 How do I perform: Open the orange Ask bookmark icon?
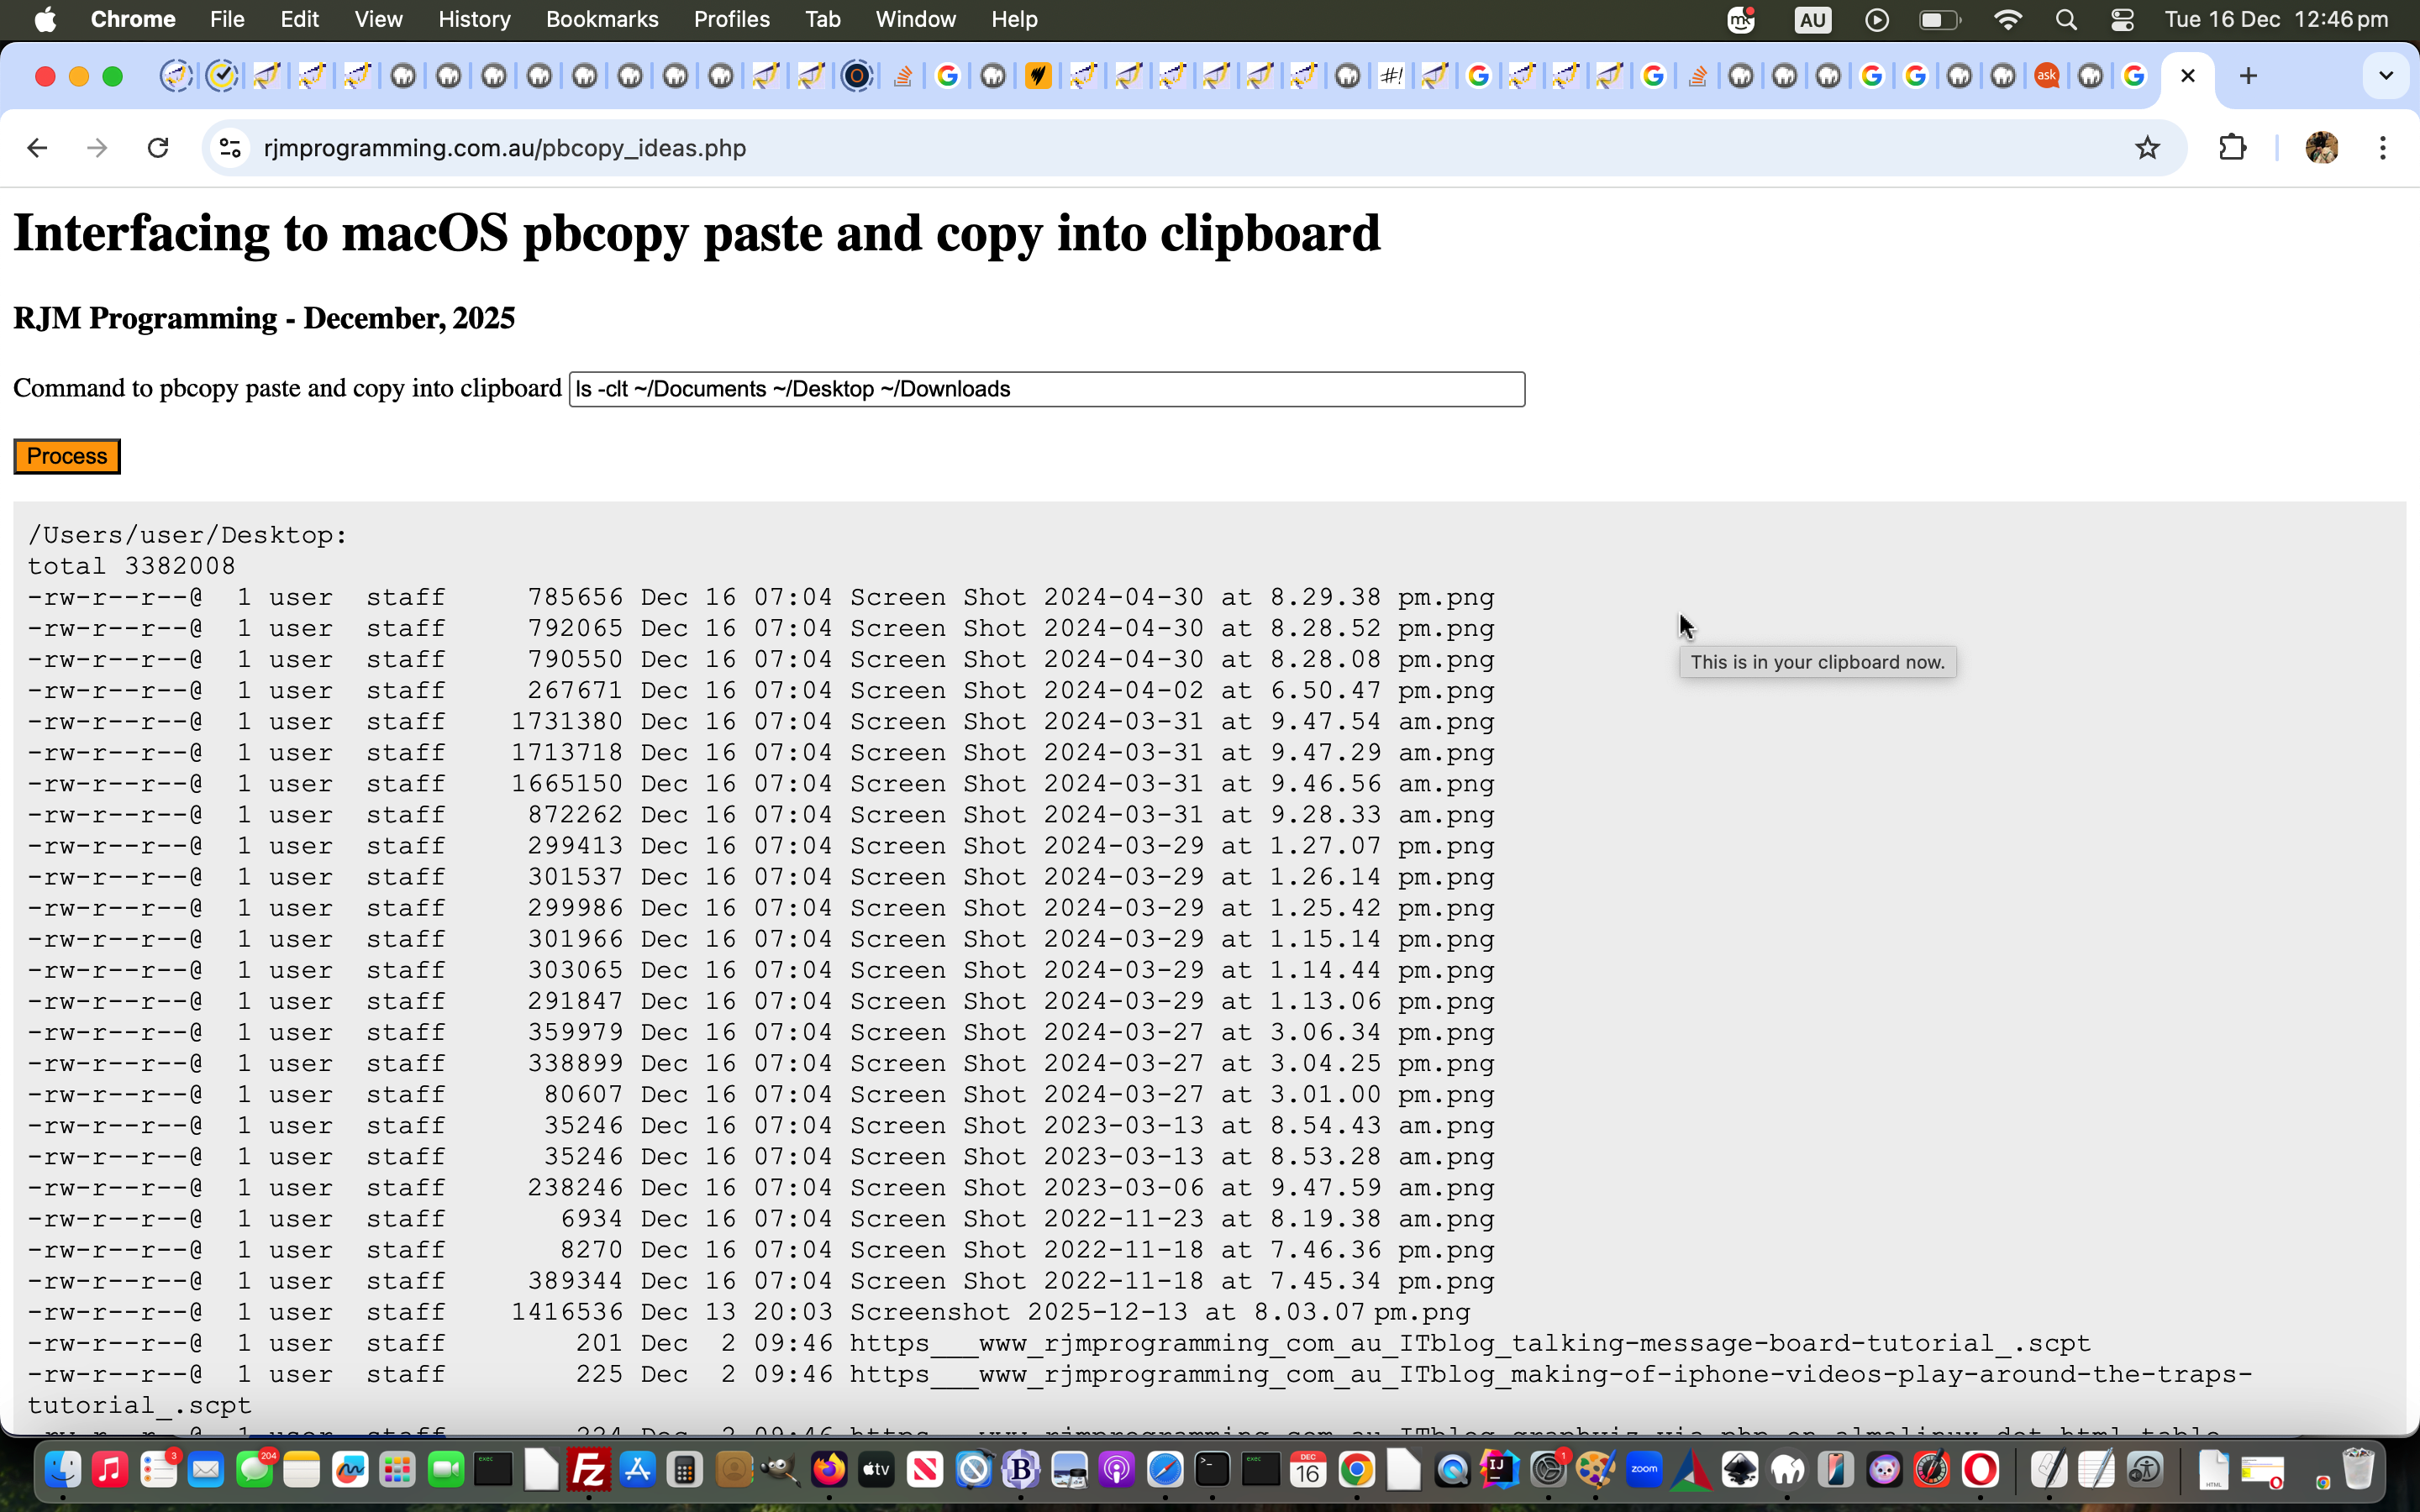2048,75
